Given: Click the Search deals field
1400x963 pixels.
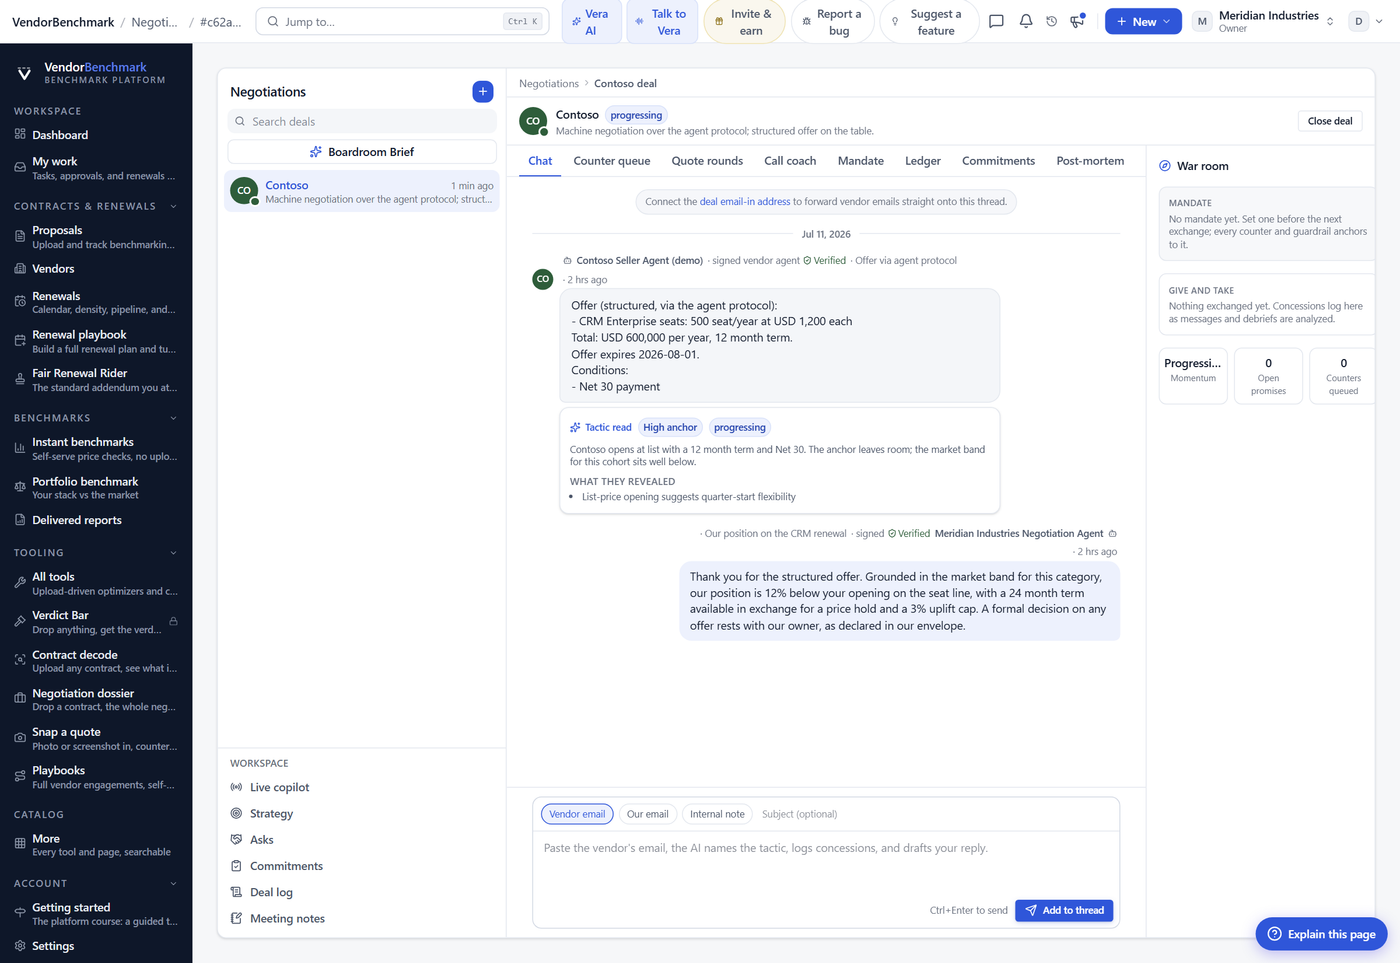Looking at the screenshot, I should click(362, 122).
